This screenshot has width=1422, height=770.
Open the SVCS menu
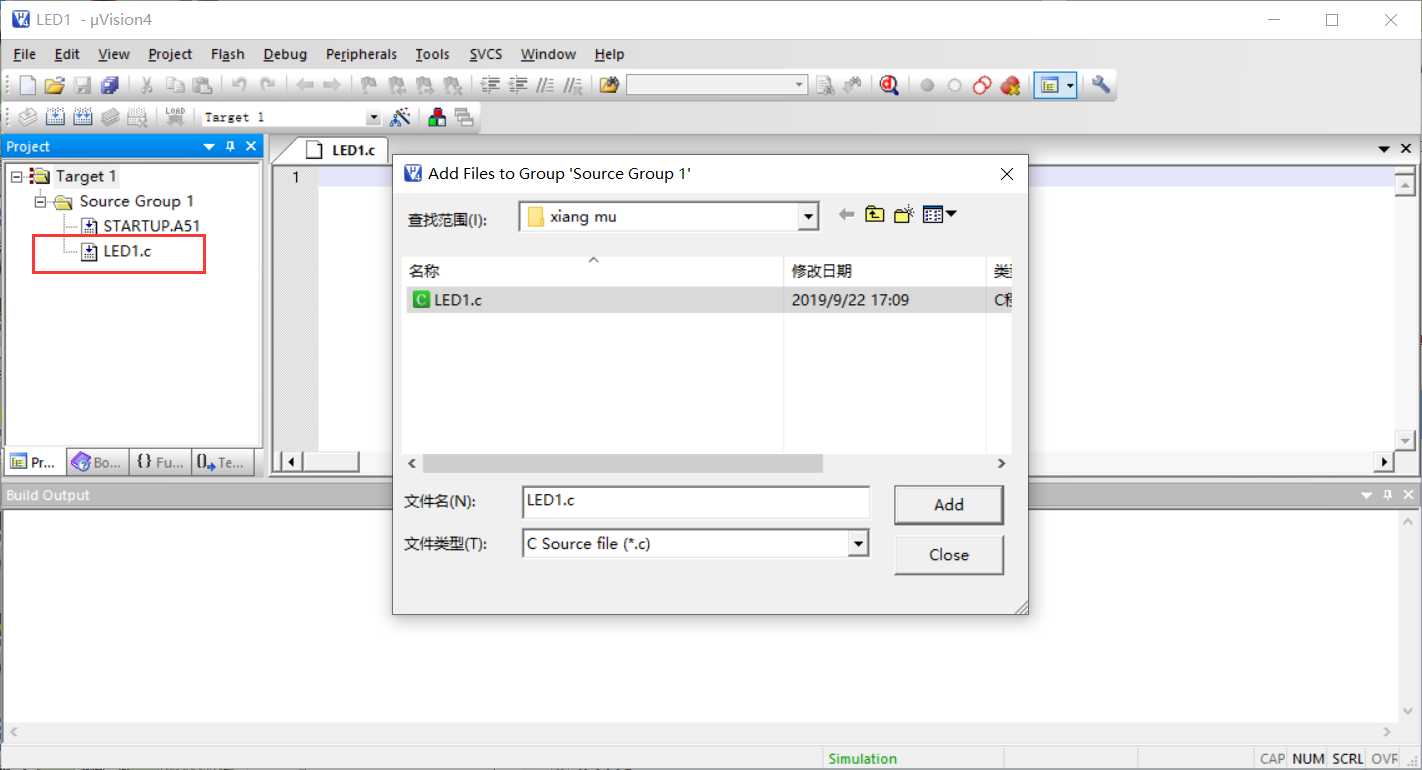click(x=486, y=54)
